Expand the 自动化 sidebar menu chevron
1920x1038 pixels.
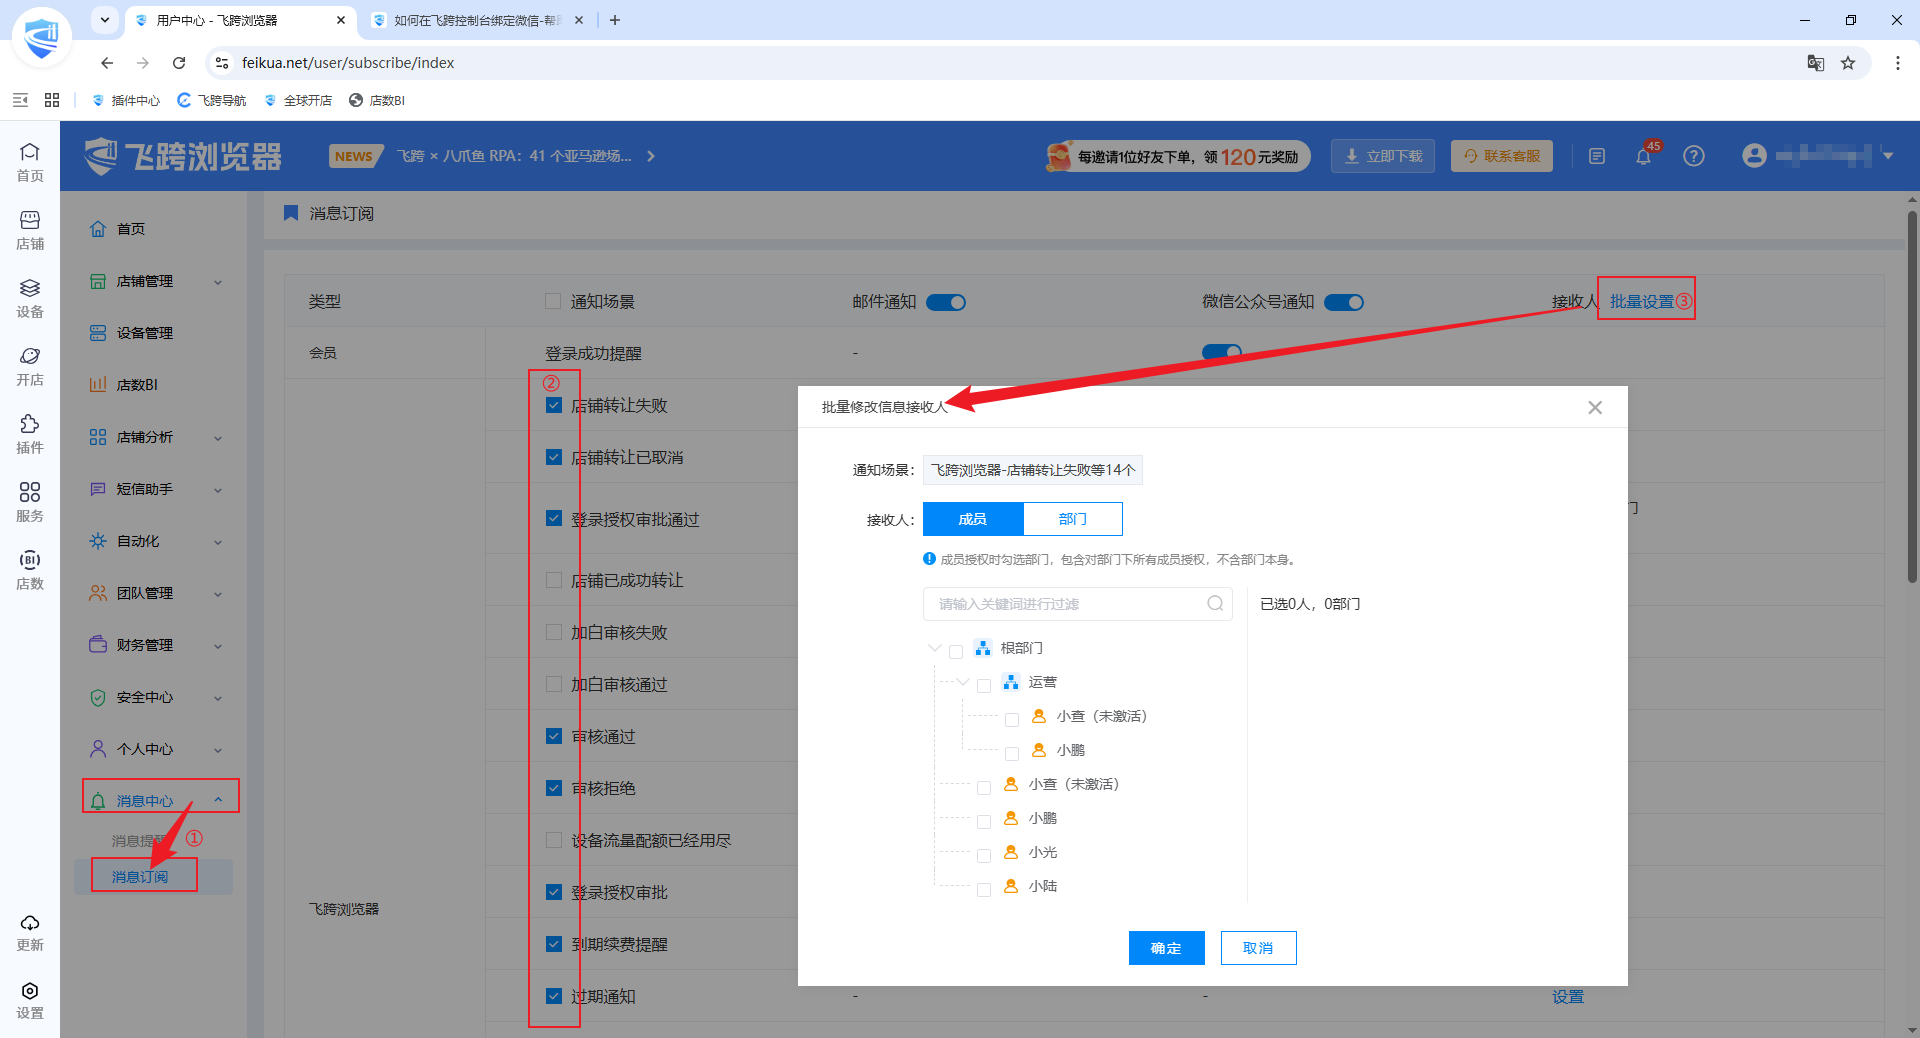(218, 542)
